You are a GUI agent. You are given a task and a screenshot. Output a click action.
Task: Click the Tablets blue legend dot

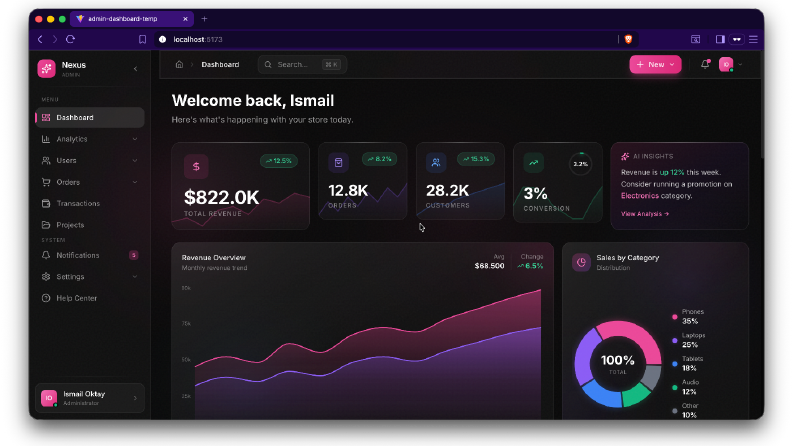pos(674,364)
